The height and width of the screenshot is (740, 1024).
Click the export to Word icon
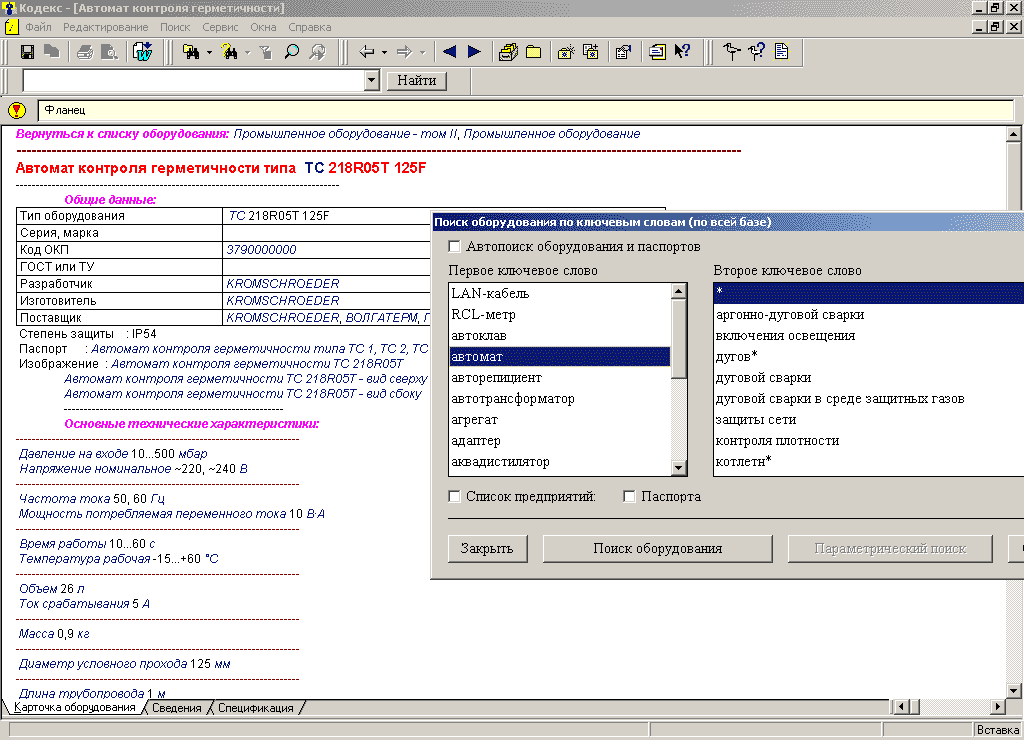point(142,52)
